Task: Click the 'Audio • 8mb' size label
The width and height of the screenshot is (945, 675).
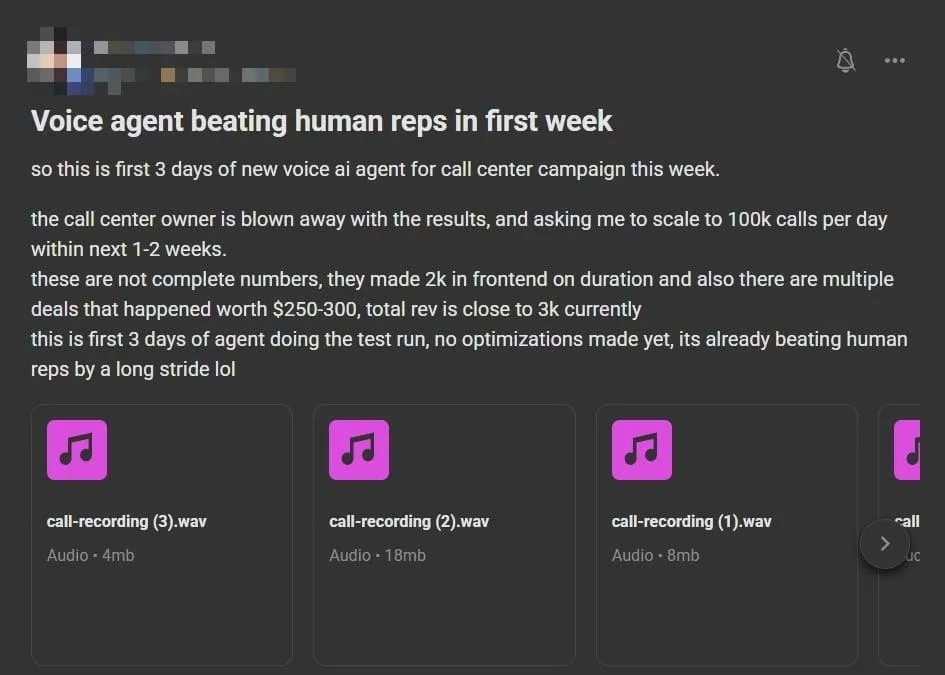Action: click(x=655, y=555)
